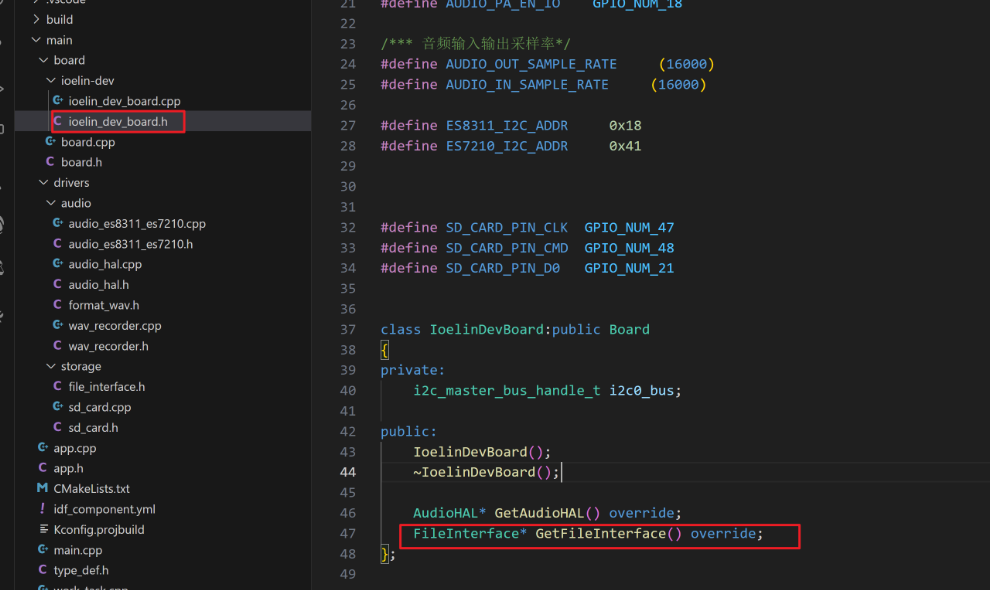Click the ~IoelinDevBoard destructor declaration
Viewport: 990px width, 590px height.
click(x=486, y=472)
